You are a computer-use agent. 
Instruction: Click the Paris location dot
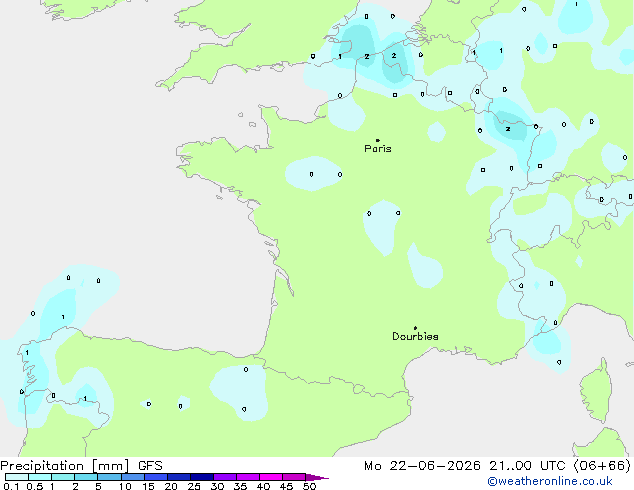[x=378, y=140]
